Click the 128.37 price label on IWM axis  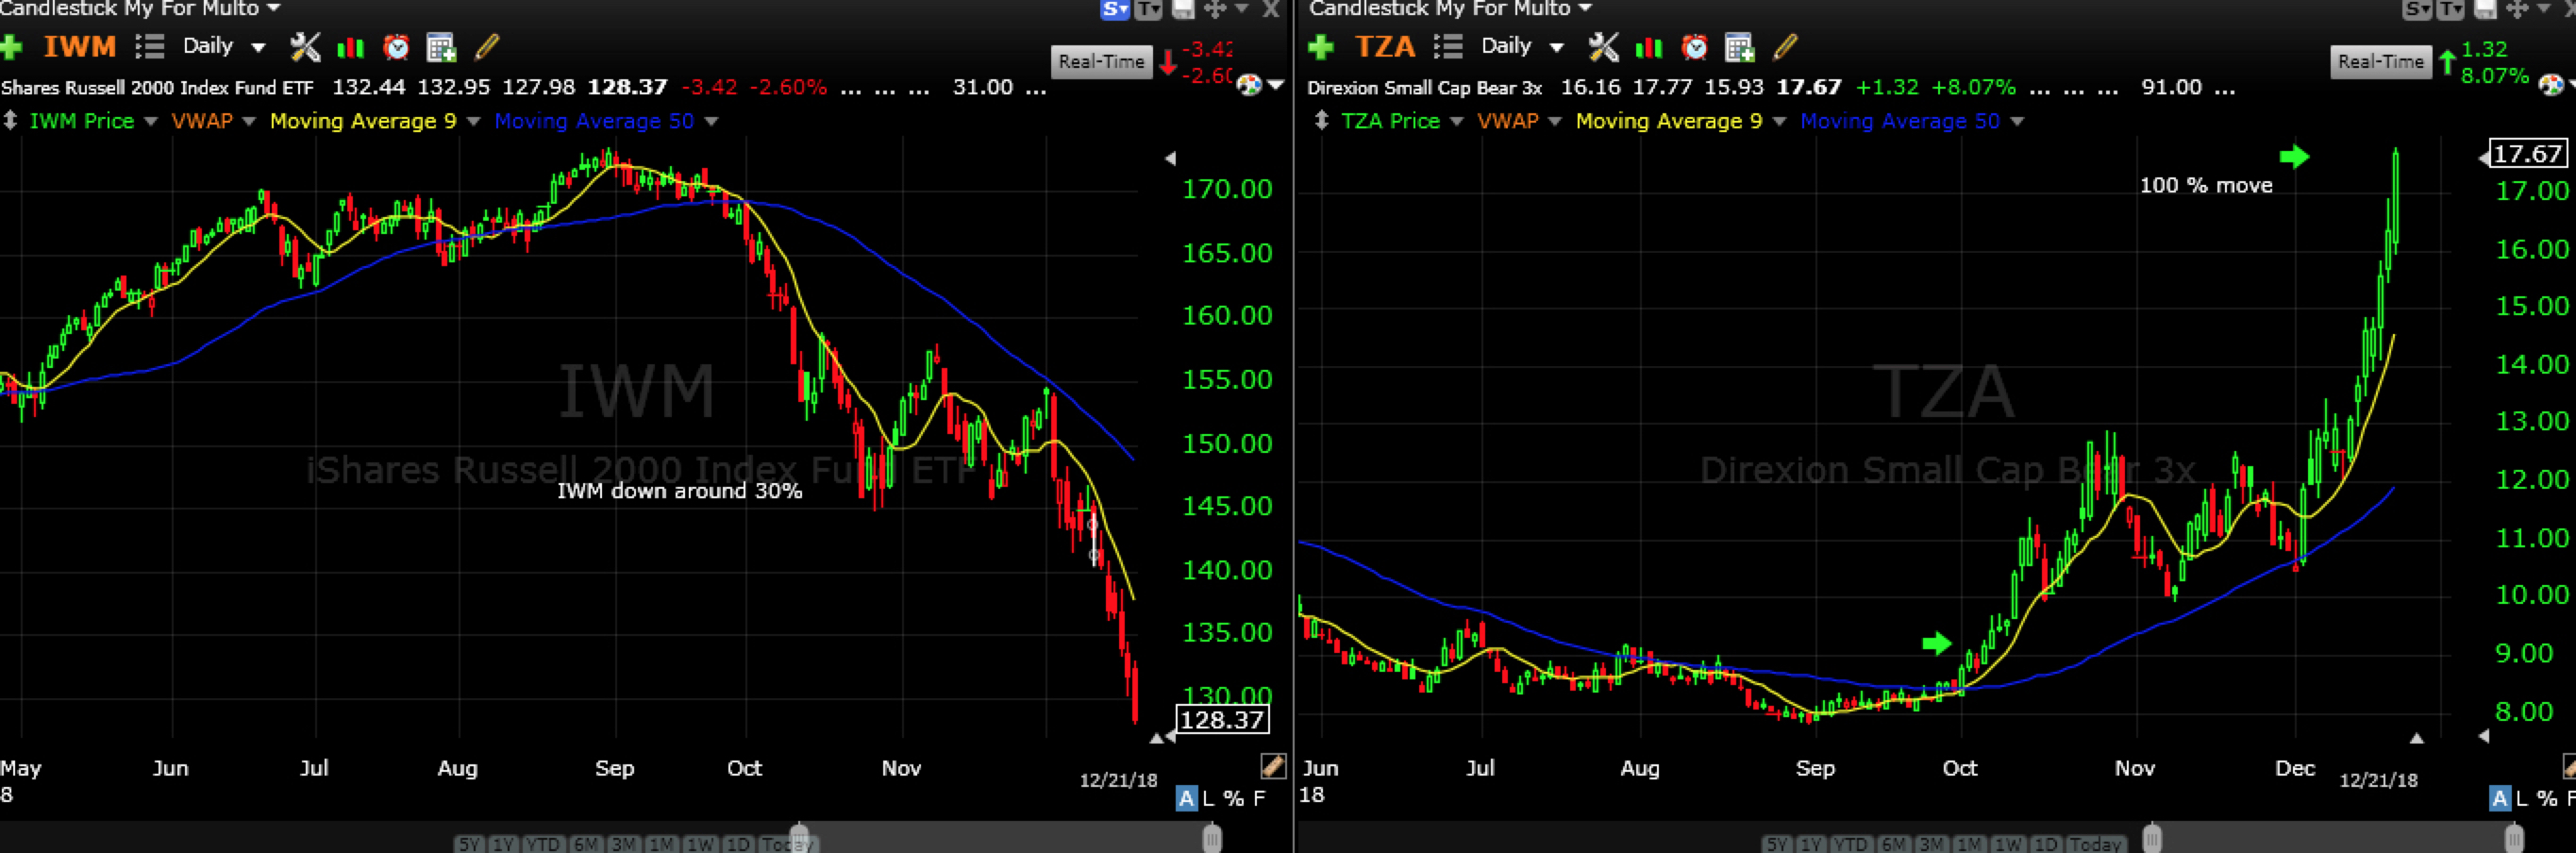(x=1222, y=719)
